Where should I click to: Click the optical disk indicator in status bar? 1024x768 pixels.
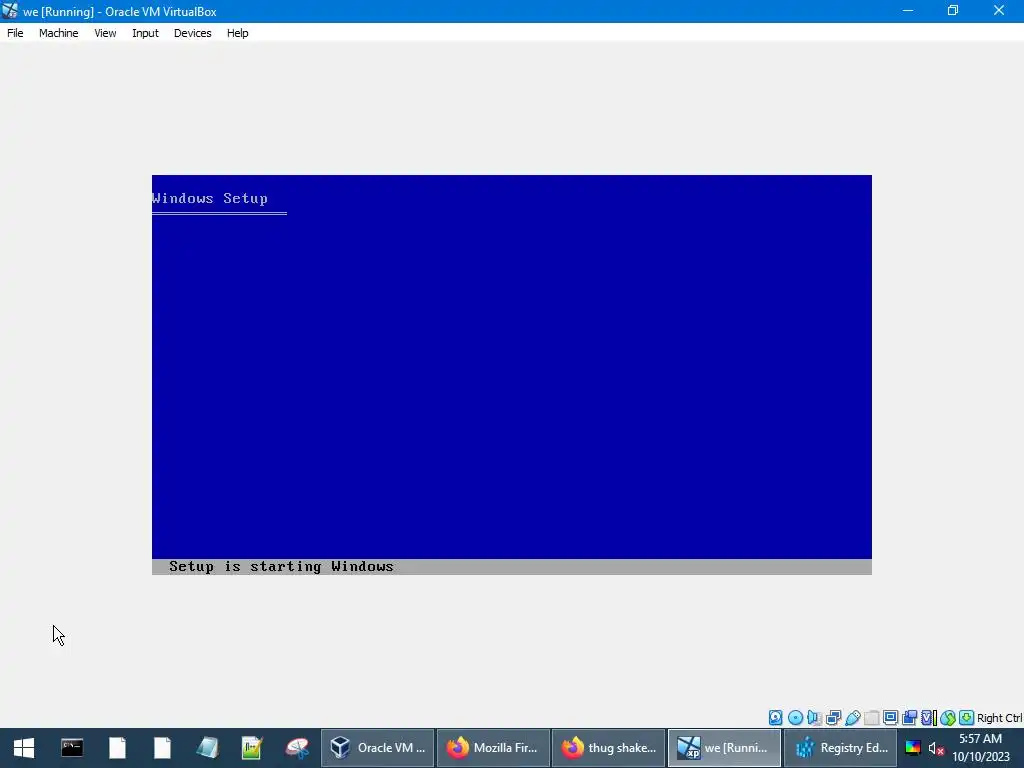[795, 718]
